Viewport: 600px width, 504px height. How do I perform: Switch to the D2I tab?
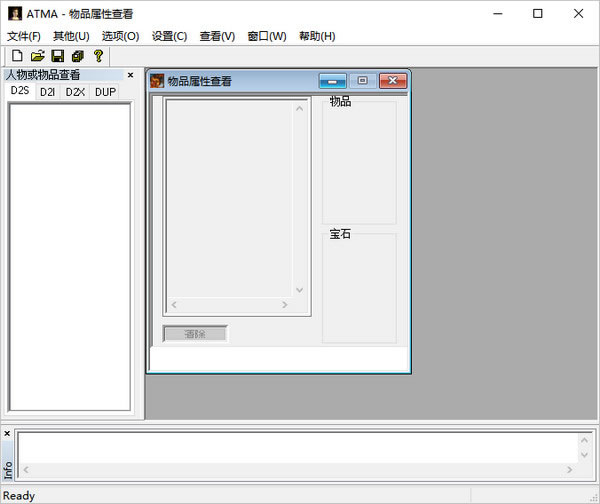click(47, 92)
